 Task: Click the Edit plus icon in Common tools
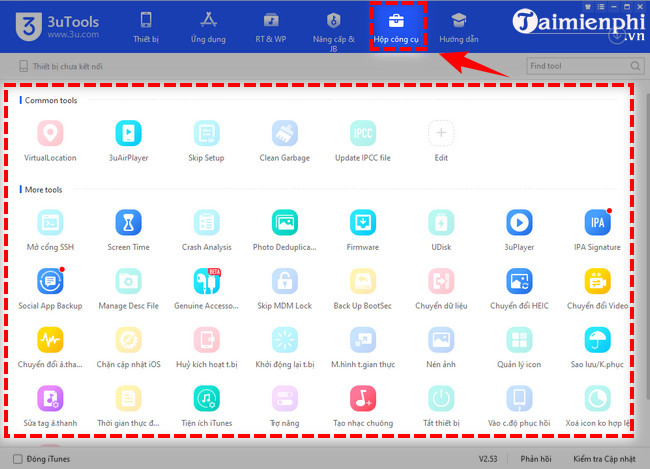point(441,134)
